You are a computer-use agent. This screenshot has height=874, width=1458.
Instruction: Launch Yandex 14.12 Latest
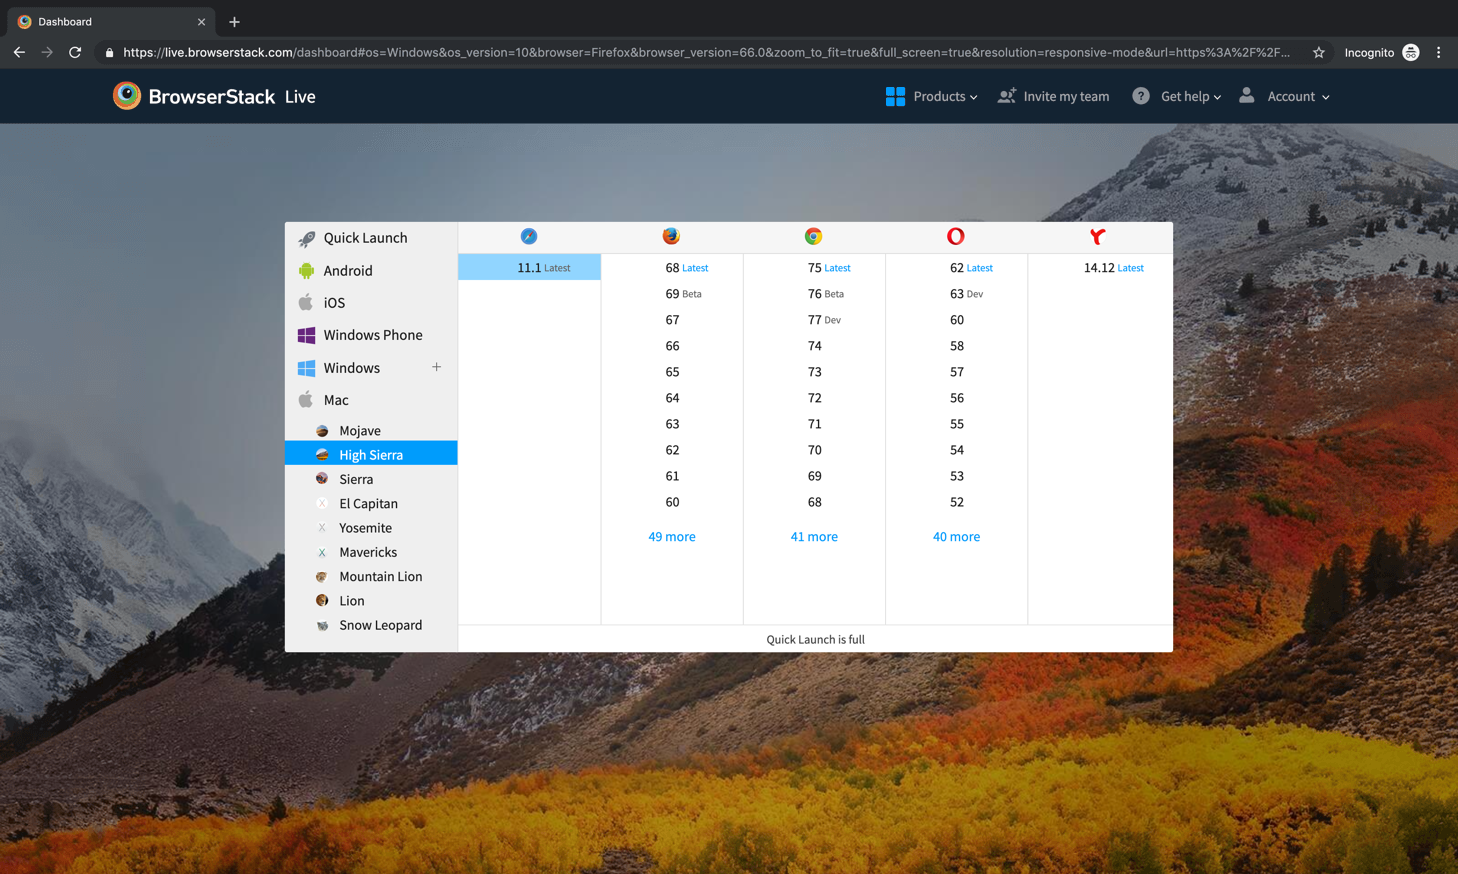[1100, 268]
